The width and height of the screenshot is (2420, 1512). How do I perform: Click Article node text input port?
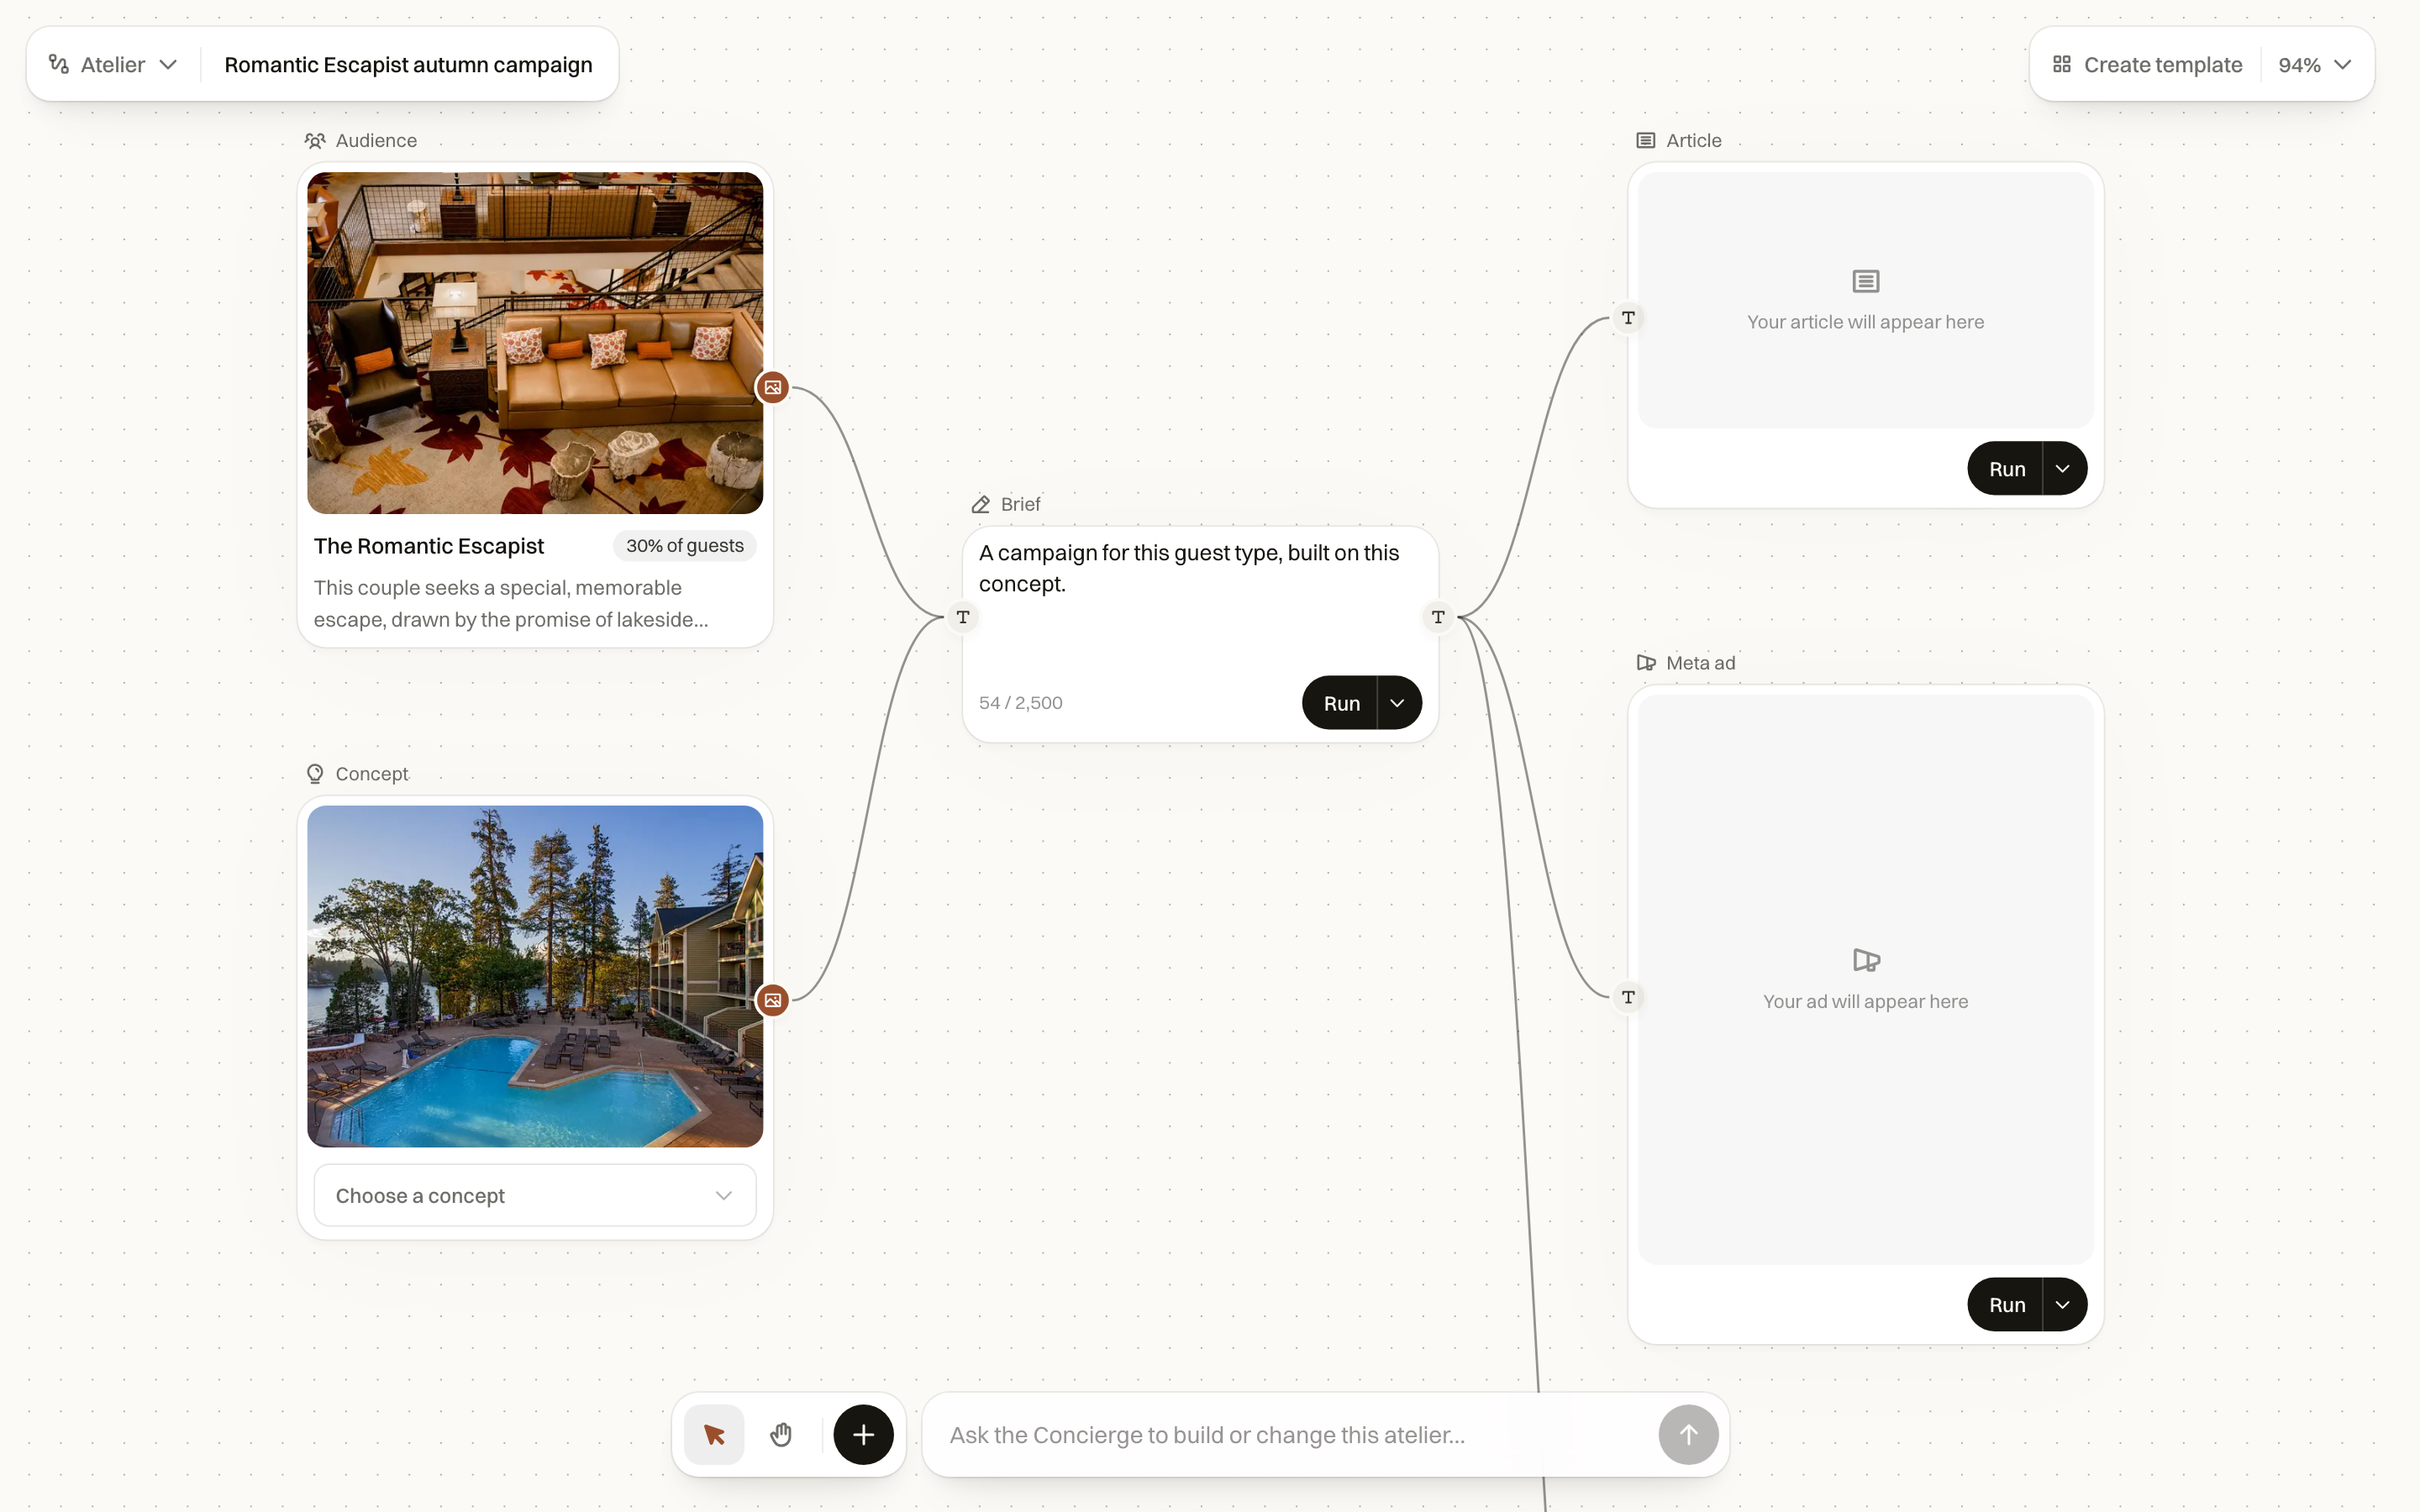pyautogui.click(x=1628, y=318)
